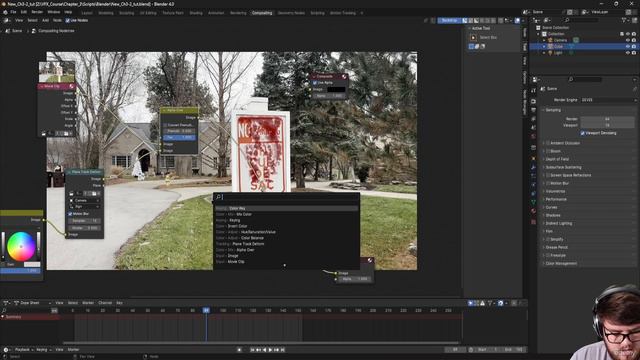640x360 pixels.
Task: Hide the Light object in outliner
Action: pyautogui.click(x=628, y=53)
